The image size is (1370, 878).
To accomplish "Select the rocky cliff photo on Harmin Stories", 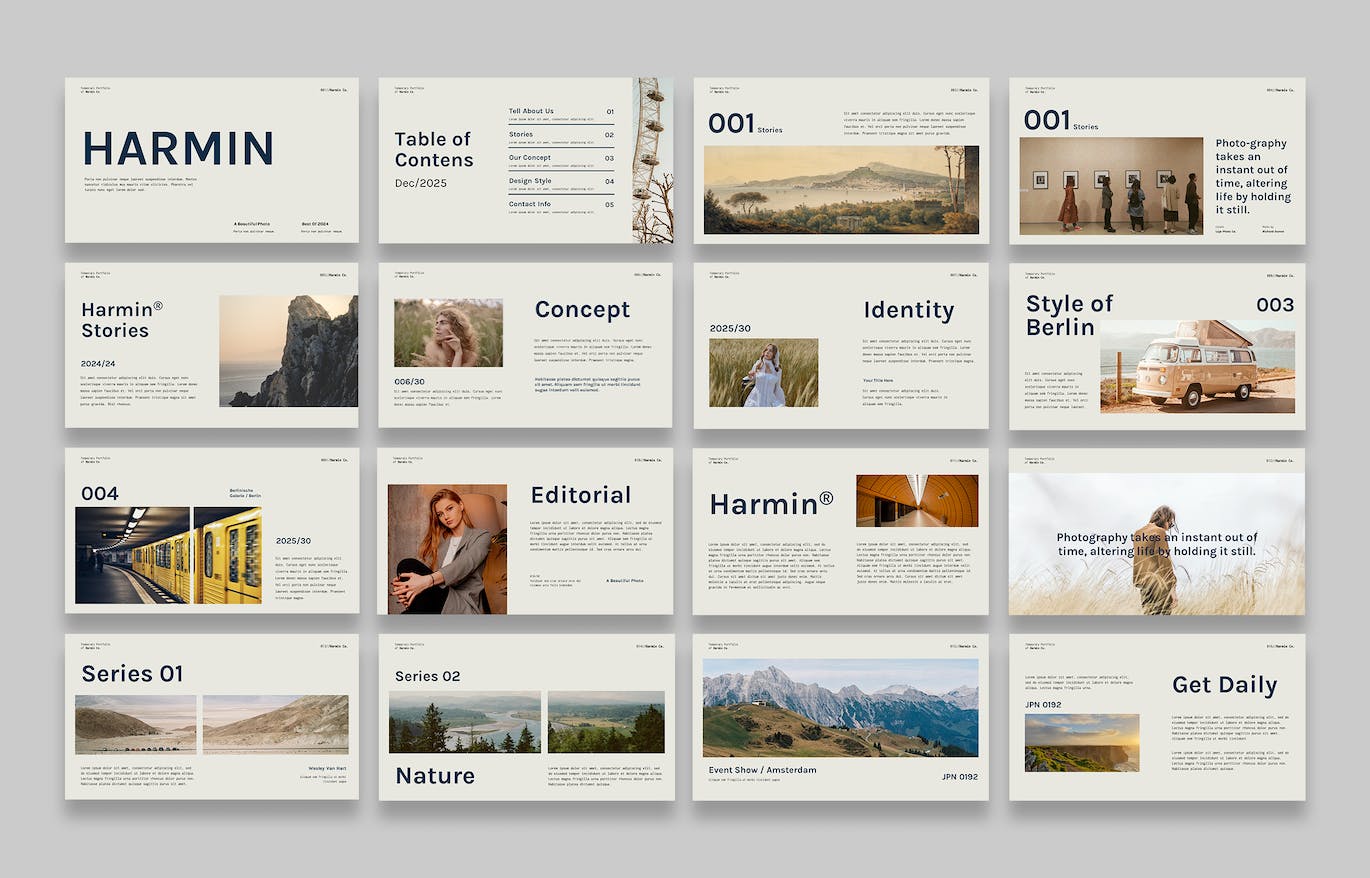I will point(288,351).
